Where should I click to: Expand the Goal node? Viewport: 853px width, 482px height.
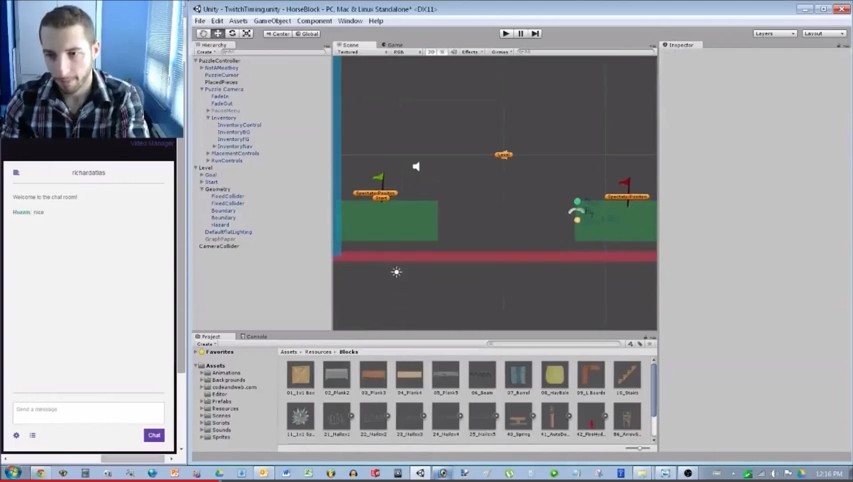pyautogui.click(x=202, y=175)
